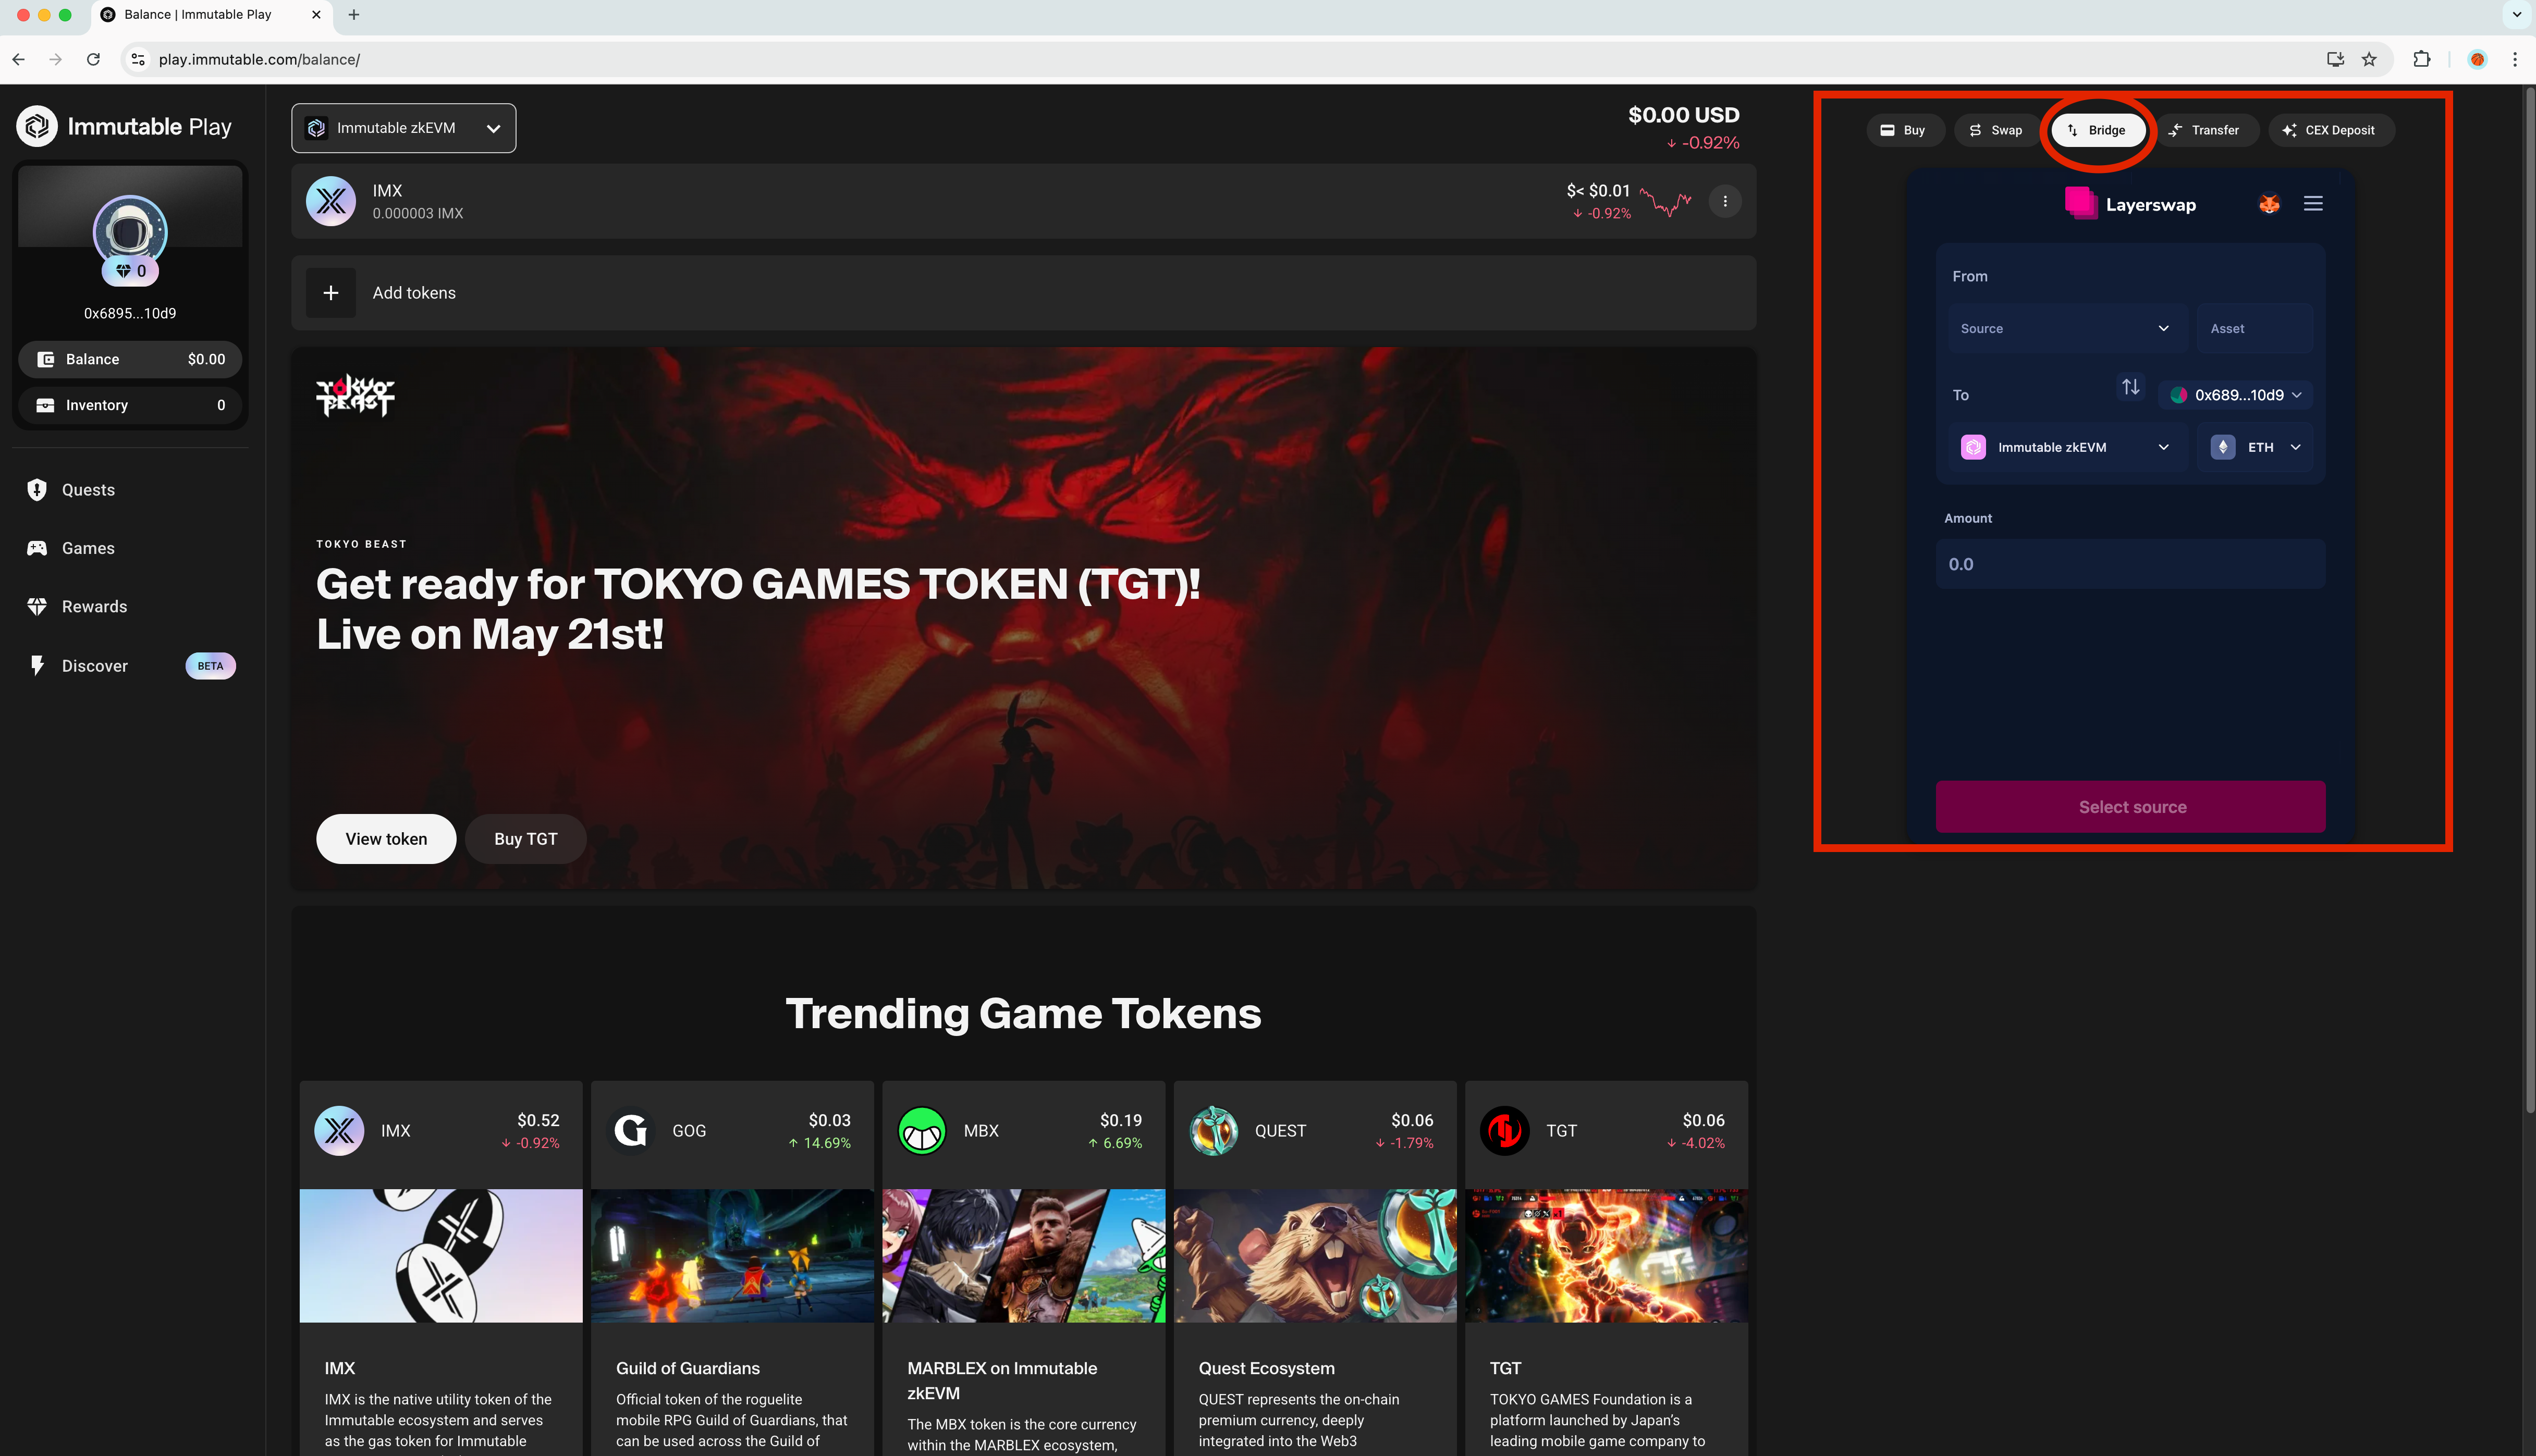Click the 0.000003 IMX amount text
Image resolution: width=2536 pixels, height=1456 pixels.
(418, 213)
